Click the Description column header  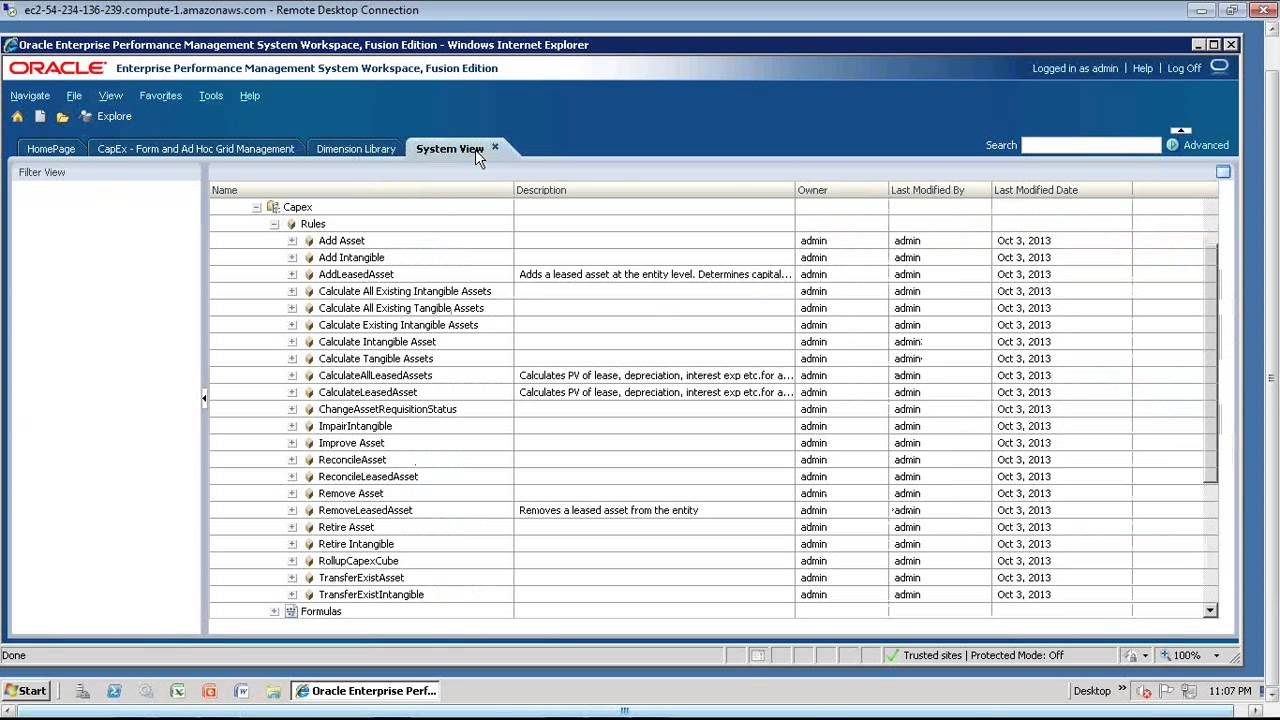pos(655,190)
